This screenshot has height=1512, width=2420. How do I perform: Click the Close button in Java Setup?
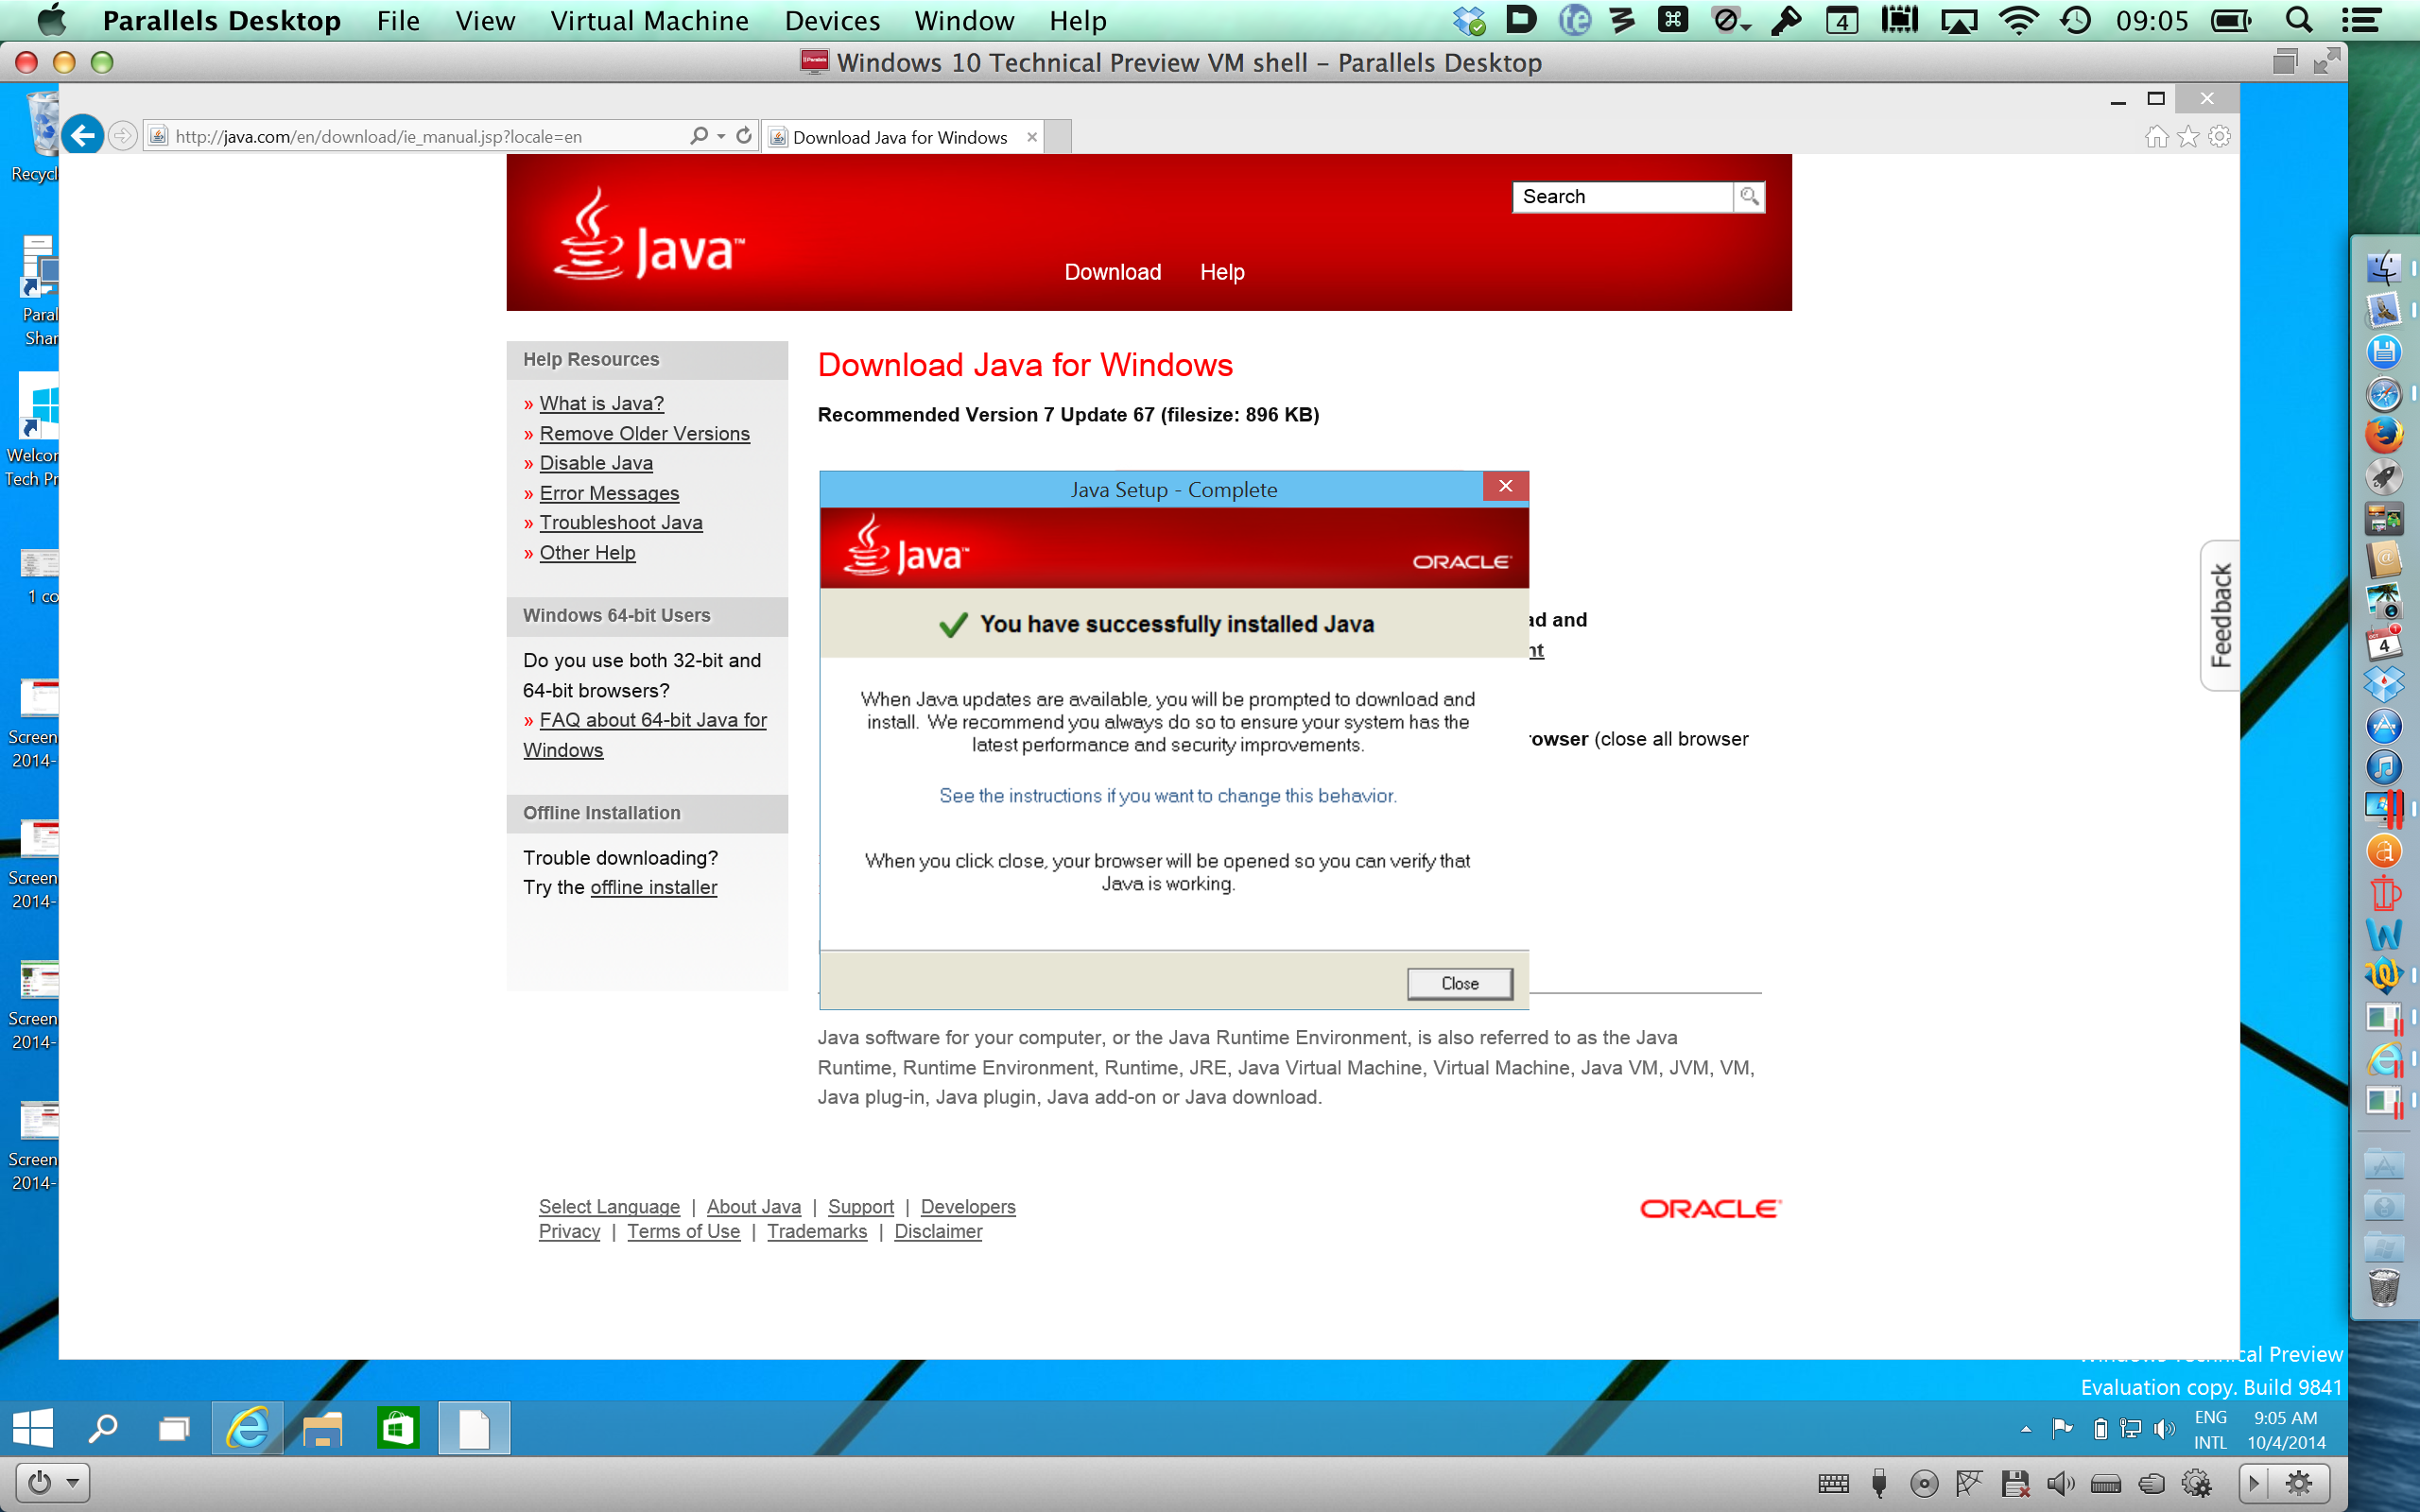1459,983
